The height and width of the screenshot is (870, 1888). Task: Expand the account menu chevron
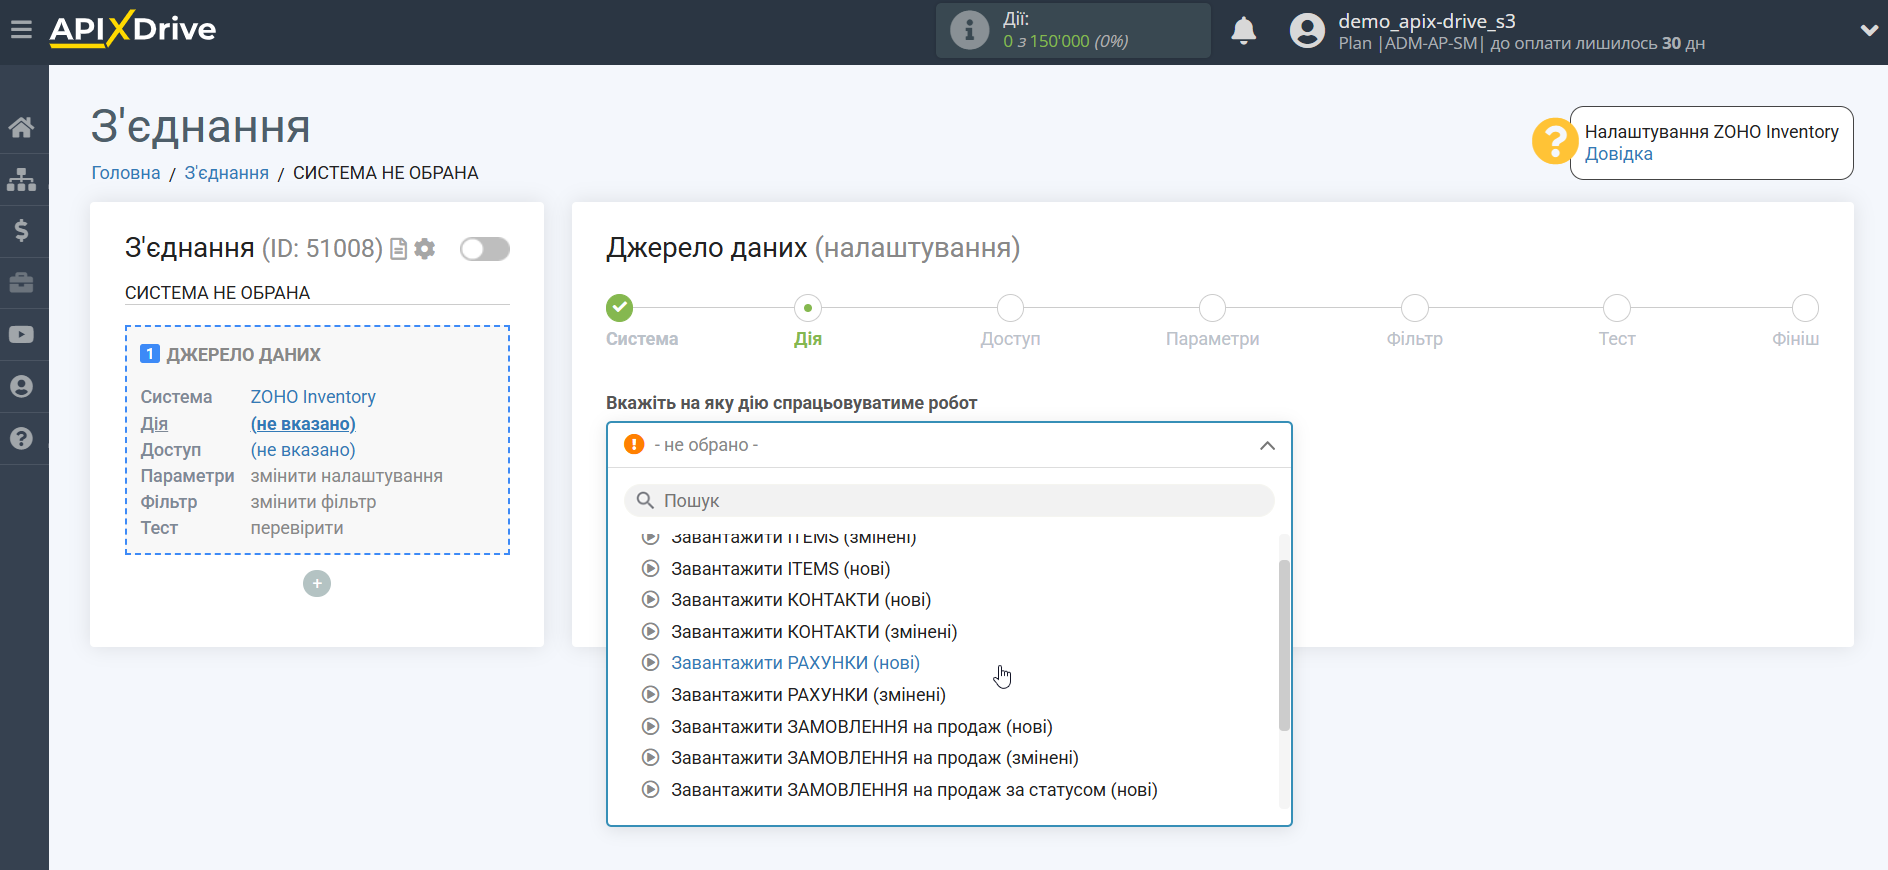pyautogui.click(x=1868, y=30)
